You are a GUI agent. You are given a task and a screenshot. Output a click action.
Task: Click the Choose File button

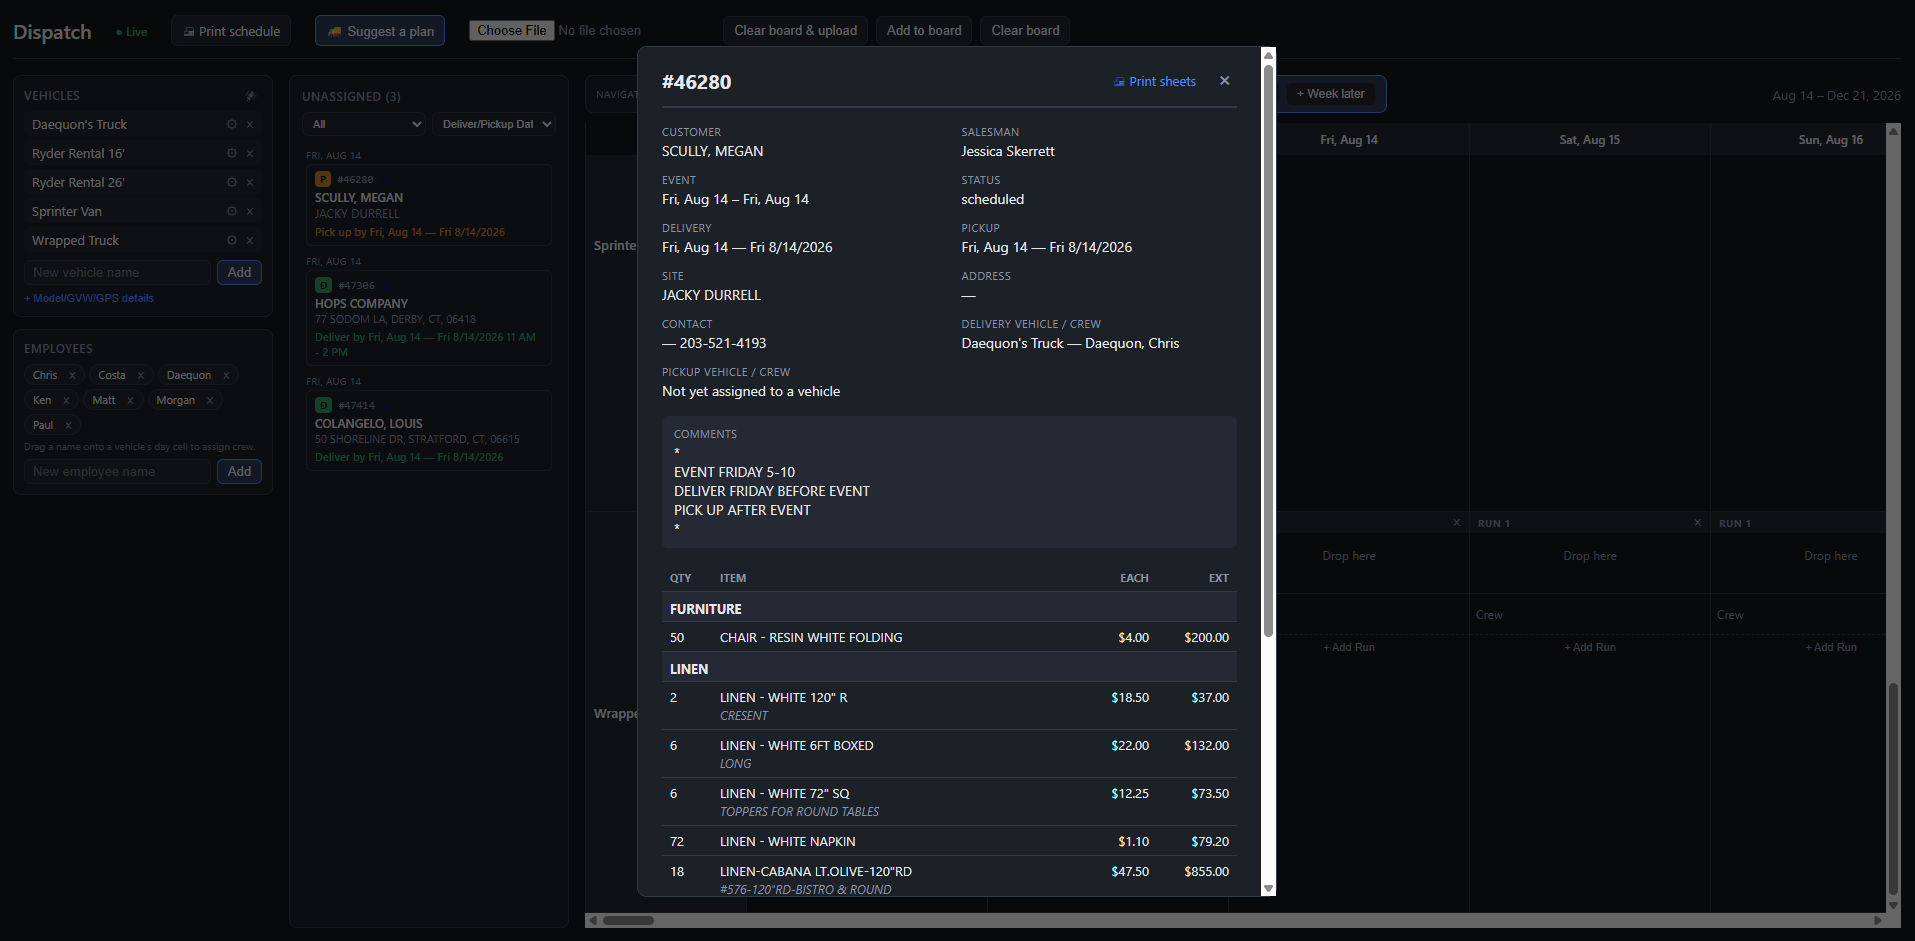coord(512,31)
